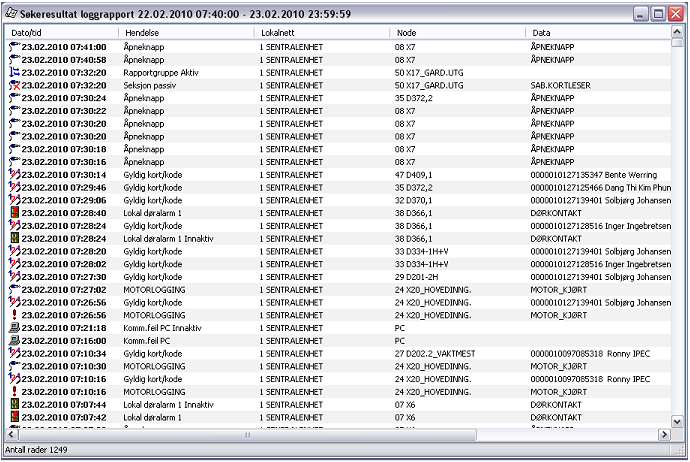
Task: Click the icon of 07:27:02 MOTORLOGGING row
Action: coord(14,290)
